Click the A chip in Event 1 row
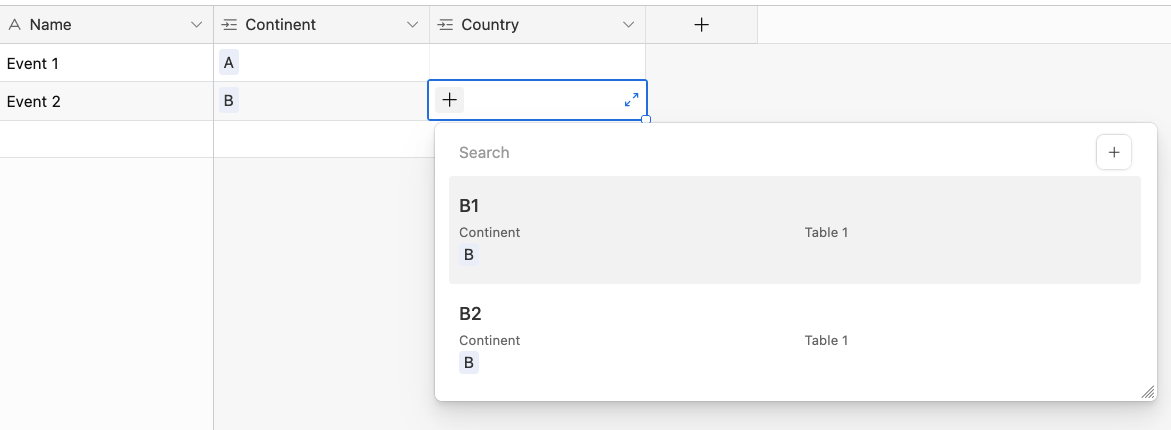Viewport: 1171px width, 430px height. pyautogui.click(x=229, y=63)
